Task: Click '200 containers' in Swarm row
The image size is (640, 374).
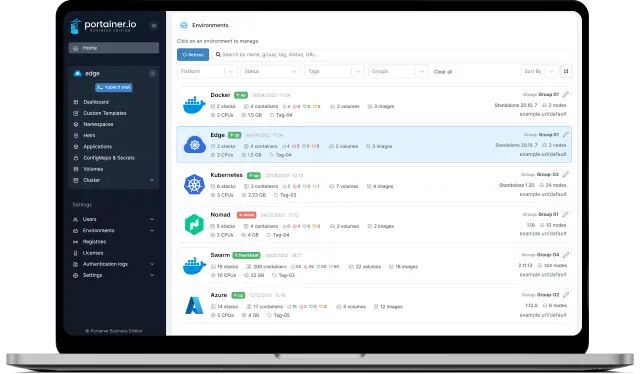Action: click(x=270, y=267)
